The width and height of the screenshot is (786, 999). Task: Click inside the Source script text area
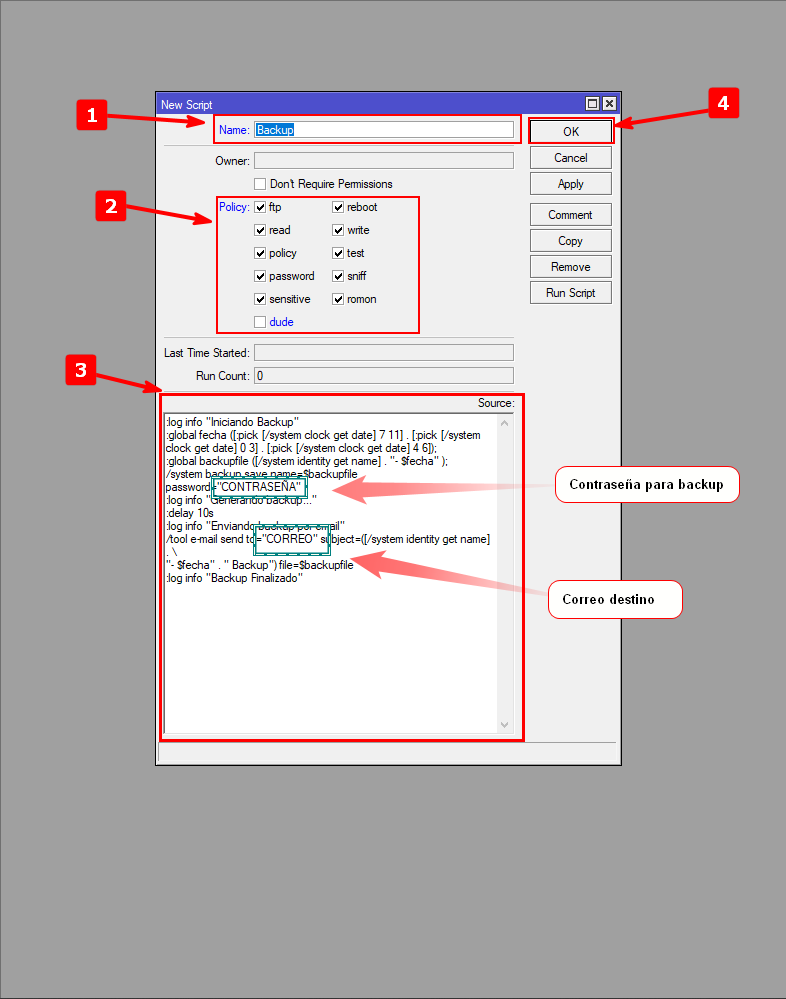330,650
